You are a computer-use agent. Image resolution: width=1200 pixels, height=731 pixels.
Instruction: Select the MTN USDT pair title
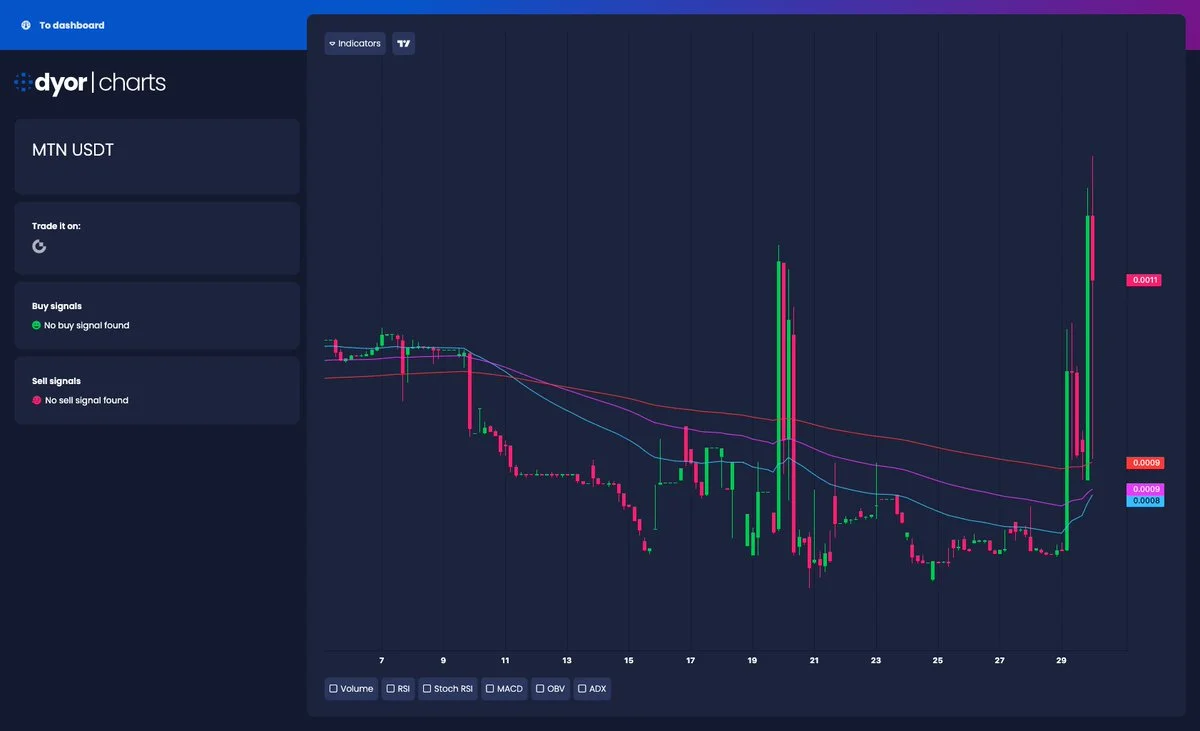pyautogui.click(x=73, y=150)
